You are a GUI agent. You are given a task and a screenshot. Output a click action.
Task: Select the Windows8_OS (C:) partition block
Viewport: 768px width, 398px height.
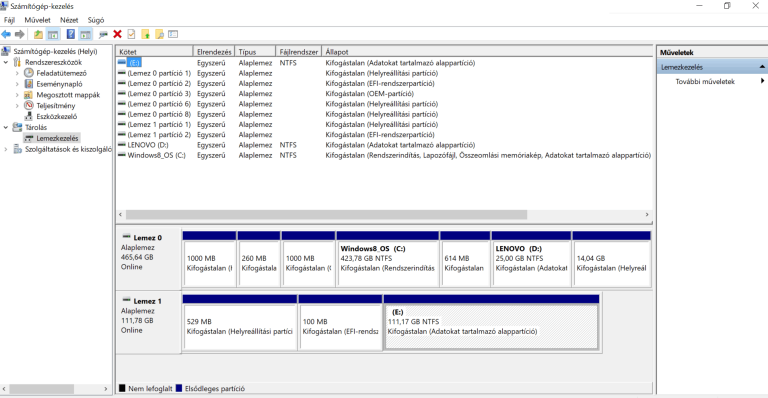pos(387,263)
